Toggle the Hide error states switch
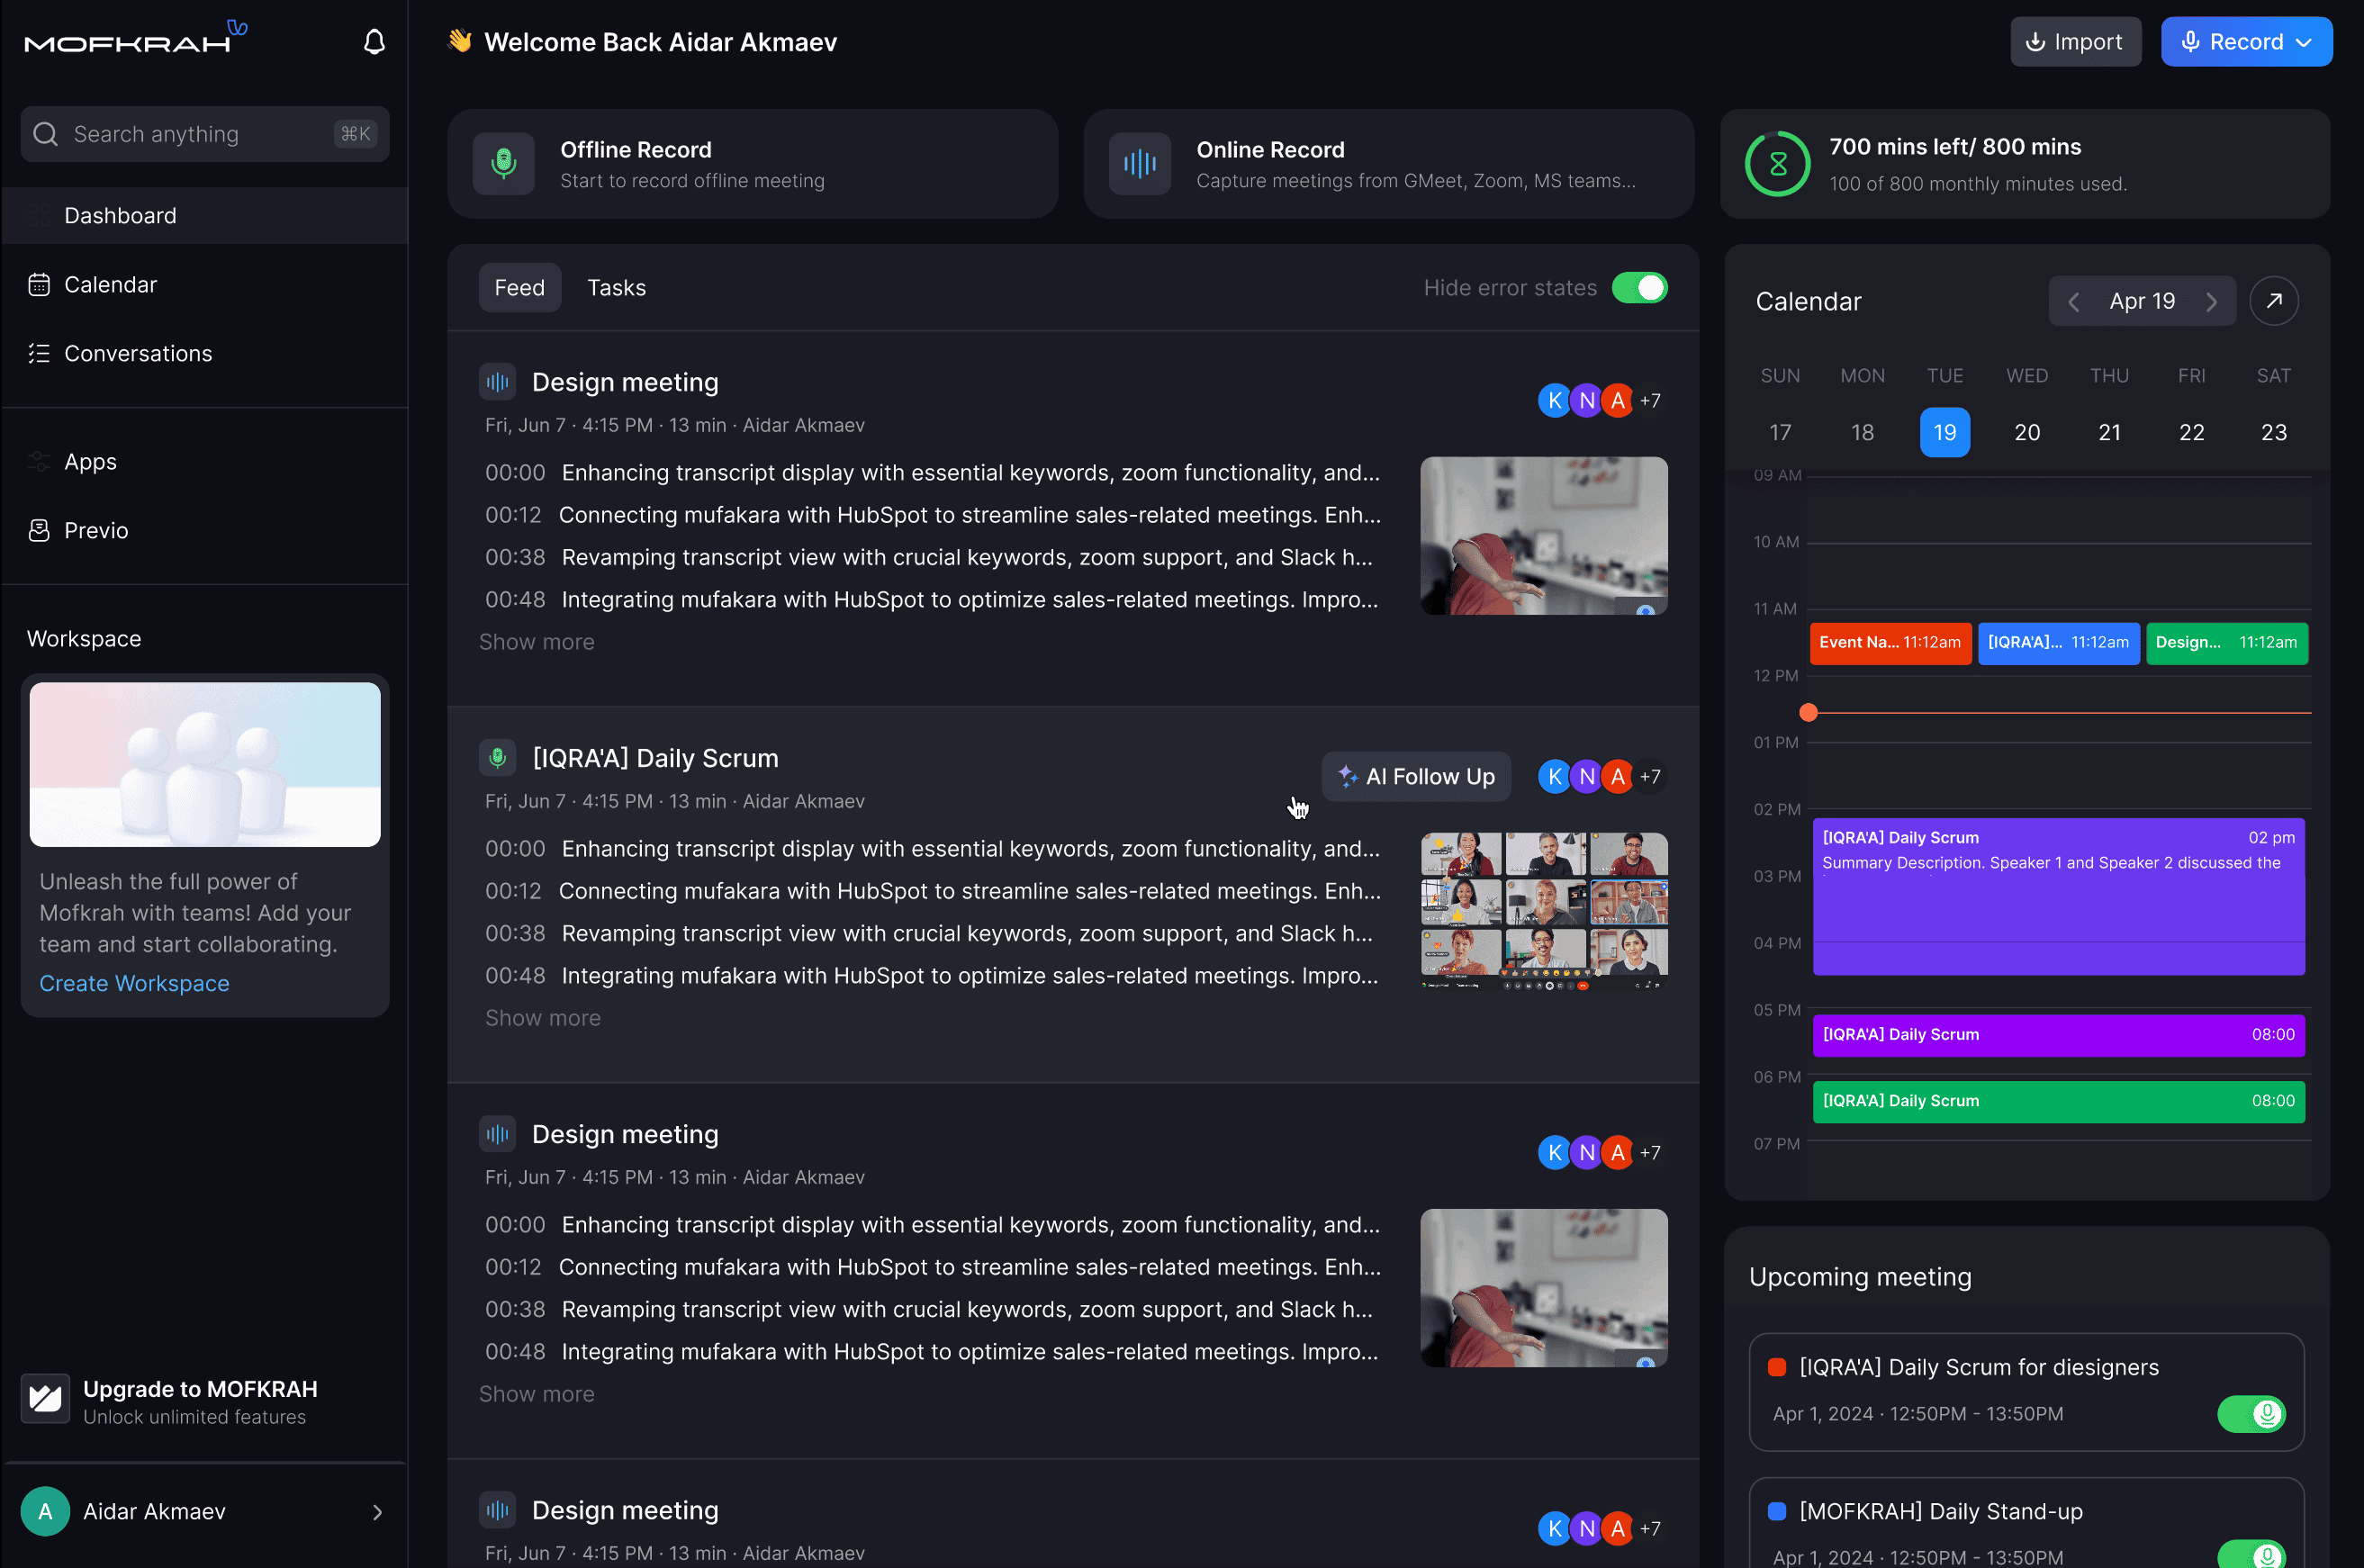 pyautogui.click(x=1639, y=288)
